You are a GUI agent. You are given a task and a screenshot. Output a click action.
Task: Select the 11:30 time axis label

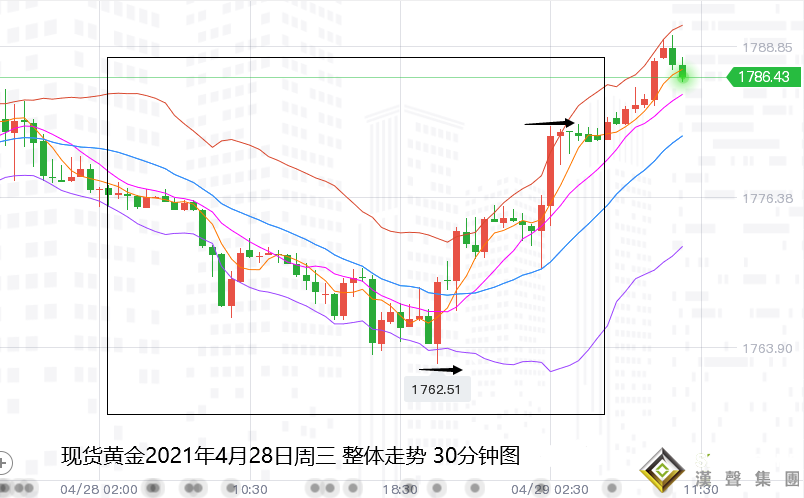coord(700,490)
